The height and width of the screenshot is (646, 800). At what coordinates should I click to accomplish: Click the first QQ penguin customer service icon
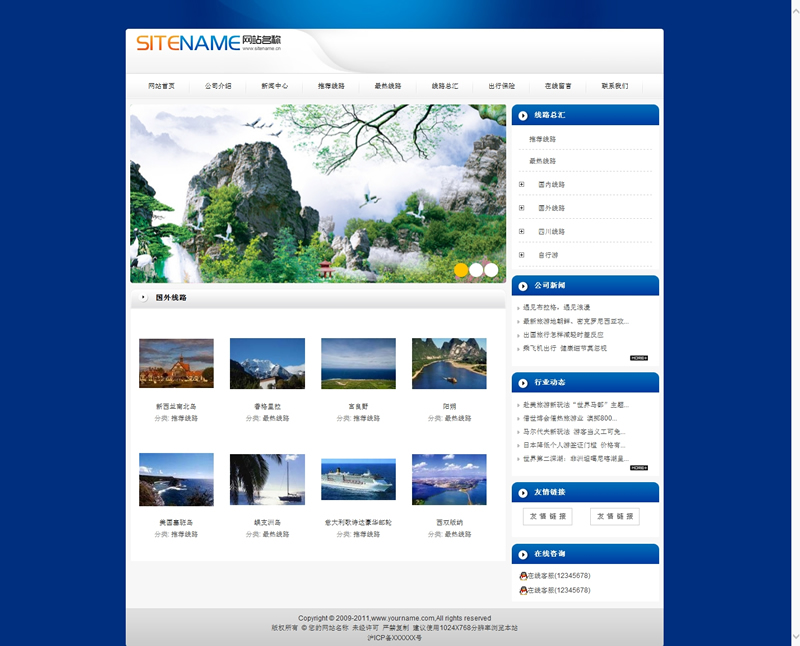click(x=523, y=576)
